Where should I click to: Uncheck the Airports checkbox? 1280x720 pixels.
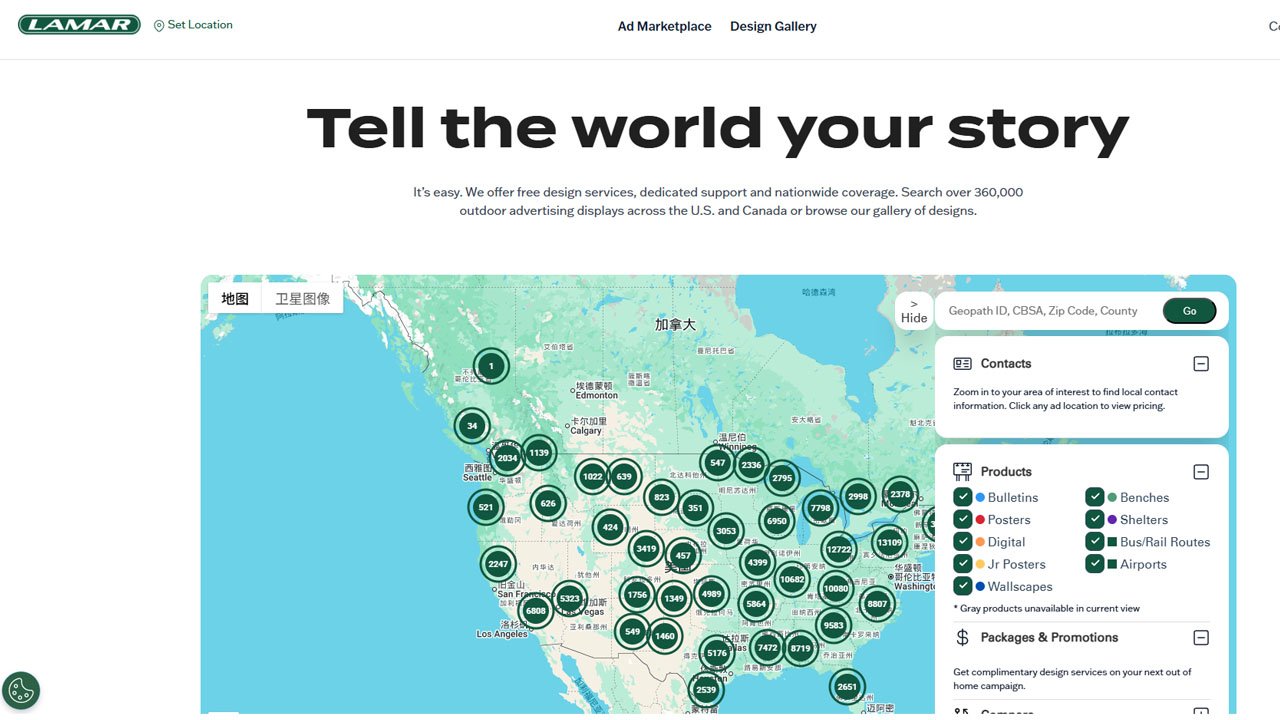[x=1095, y=564]
